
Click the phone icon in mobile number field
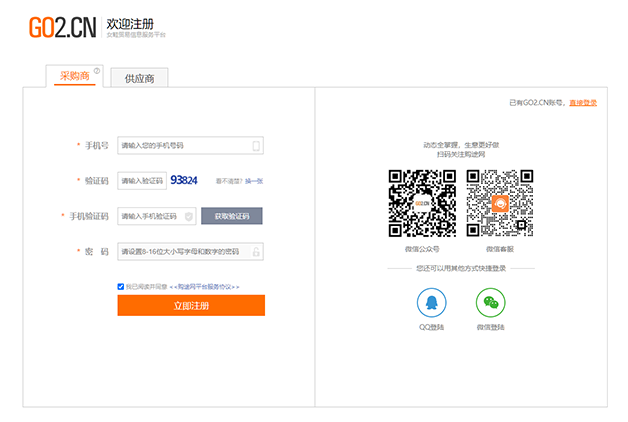pos(256,146)
